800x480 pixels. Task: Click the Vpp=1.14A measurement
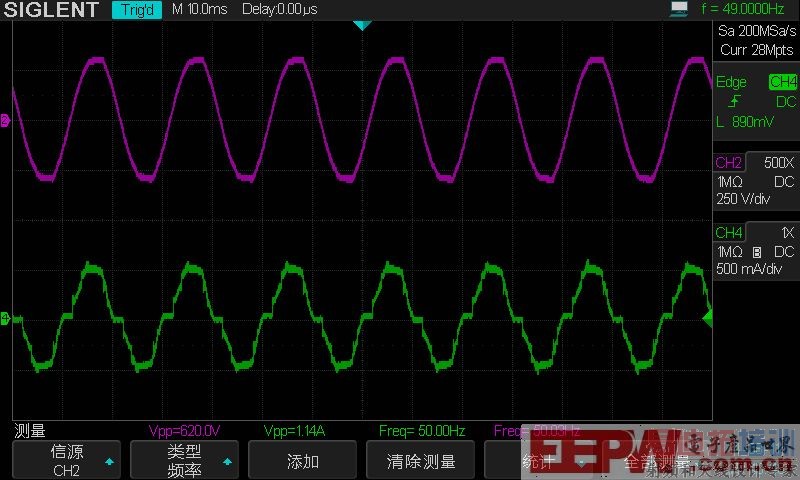tap(294, 431)
